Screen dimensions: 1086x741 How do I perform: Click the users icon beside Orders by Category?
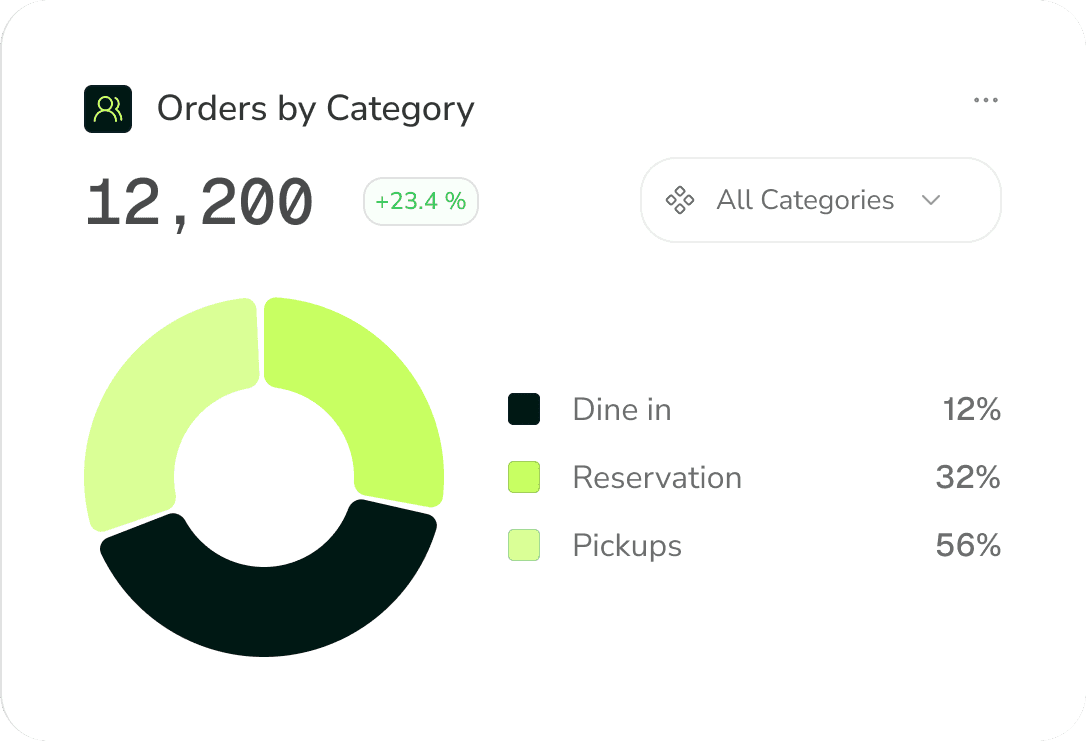tap(108, 109)
